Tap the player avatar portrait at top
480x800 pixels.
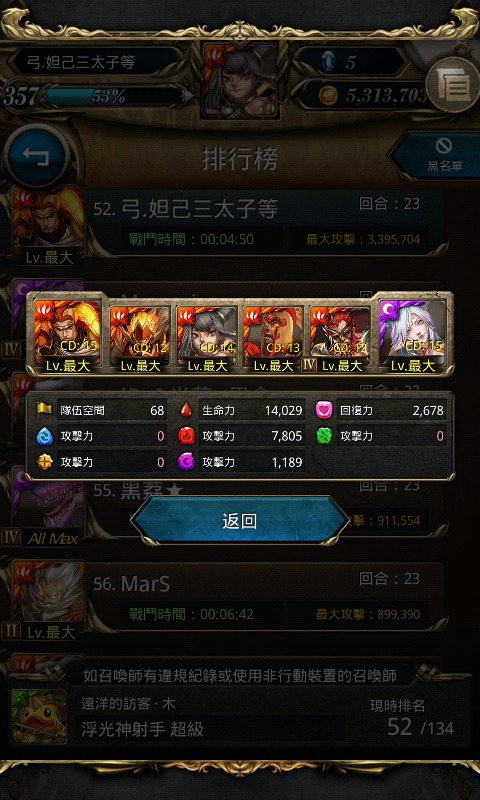pyautogui.click(x=240, y=79)
